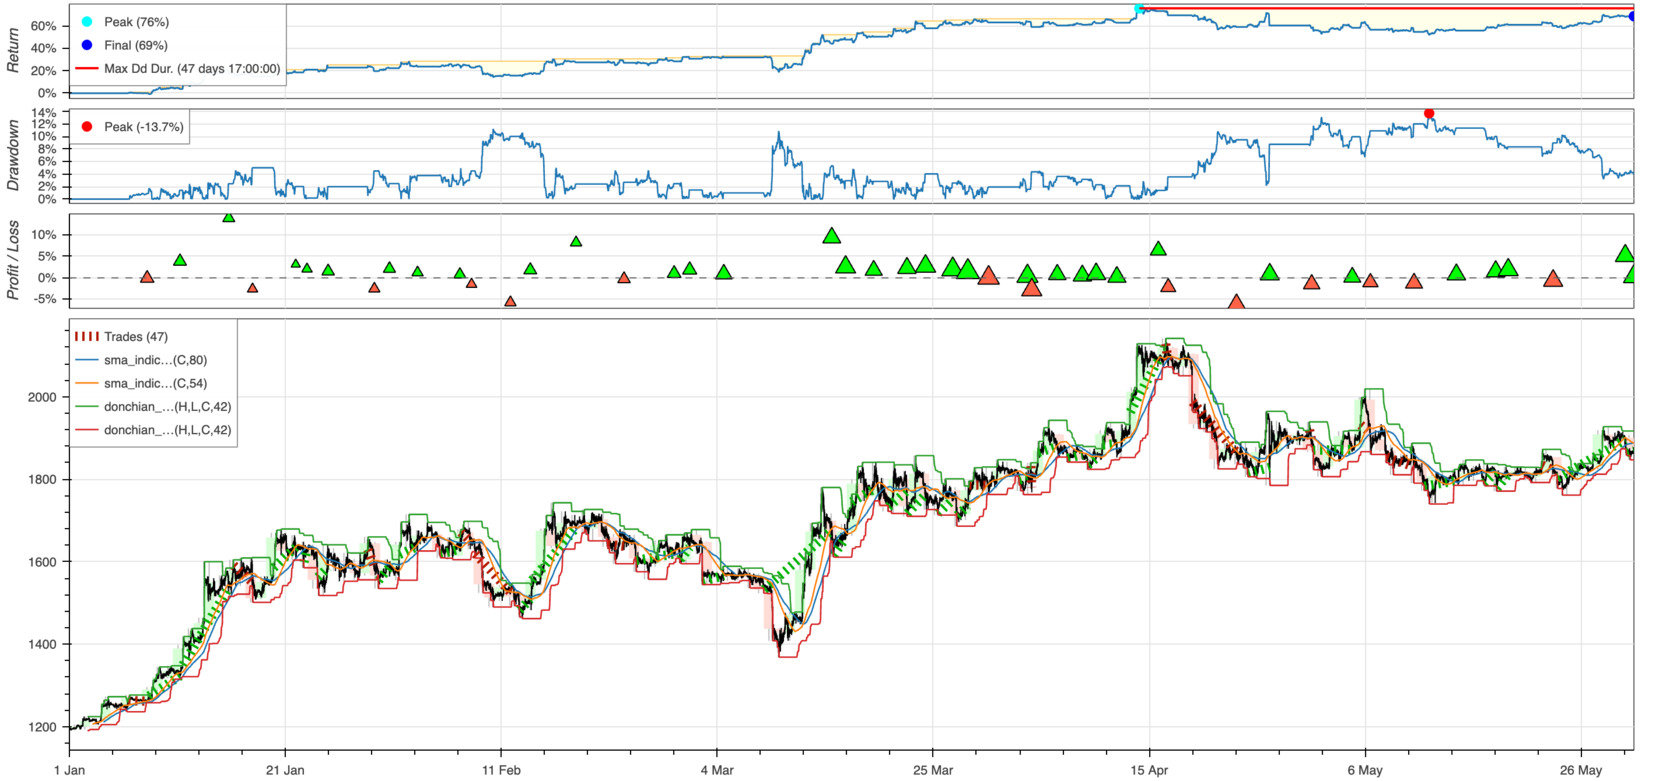Click the 4 Mar date axis label
Viewport: 1680px width, 781px height.
coord(717,770)
